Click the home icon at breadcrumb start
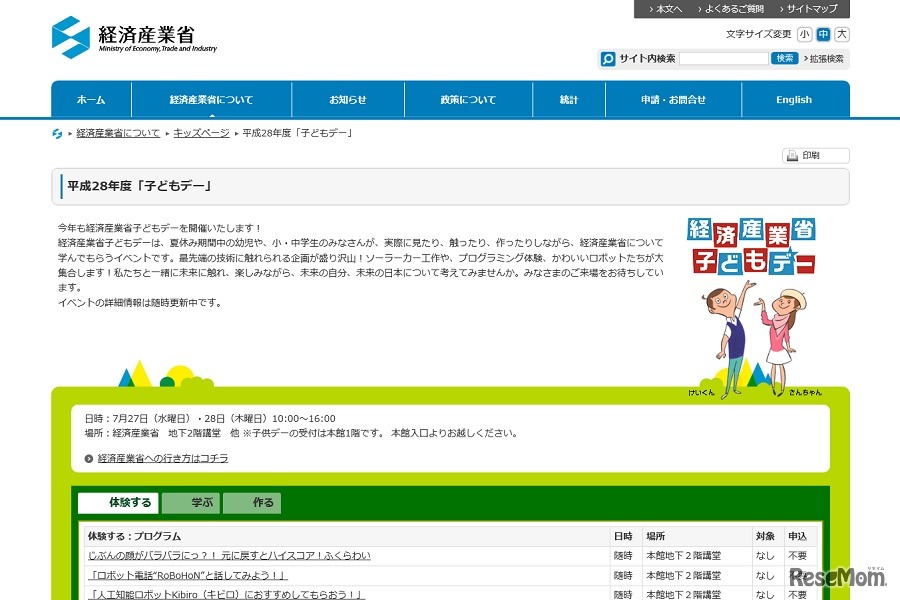Image resolution: width=900 pixels, height=600 pixels. [x=57, y=131]
